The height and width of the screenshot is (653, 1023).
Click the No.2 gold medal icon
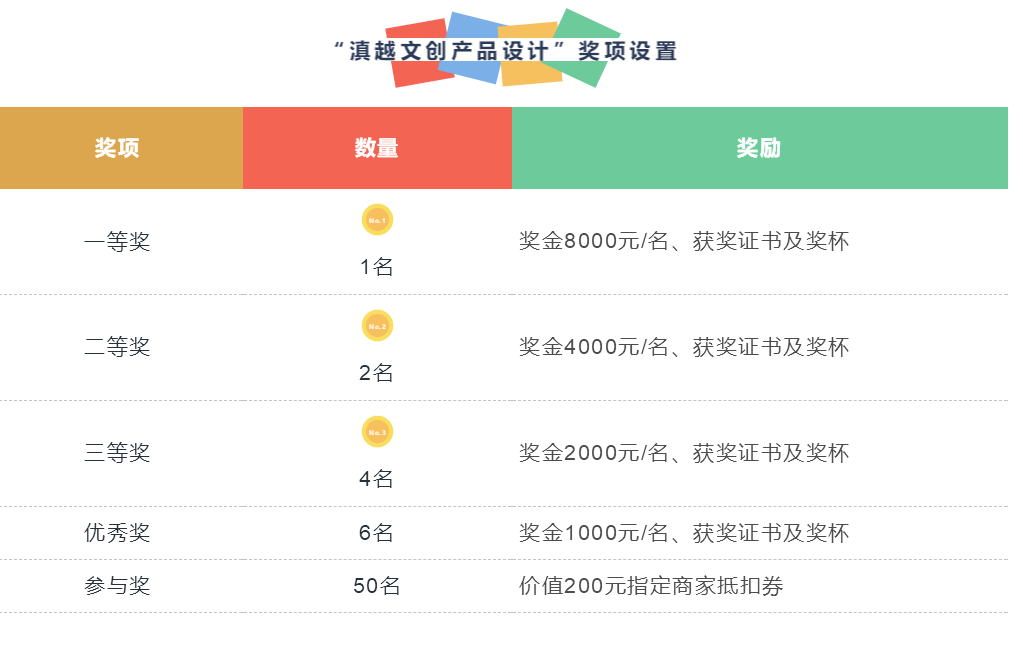coord(377,326)
